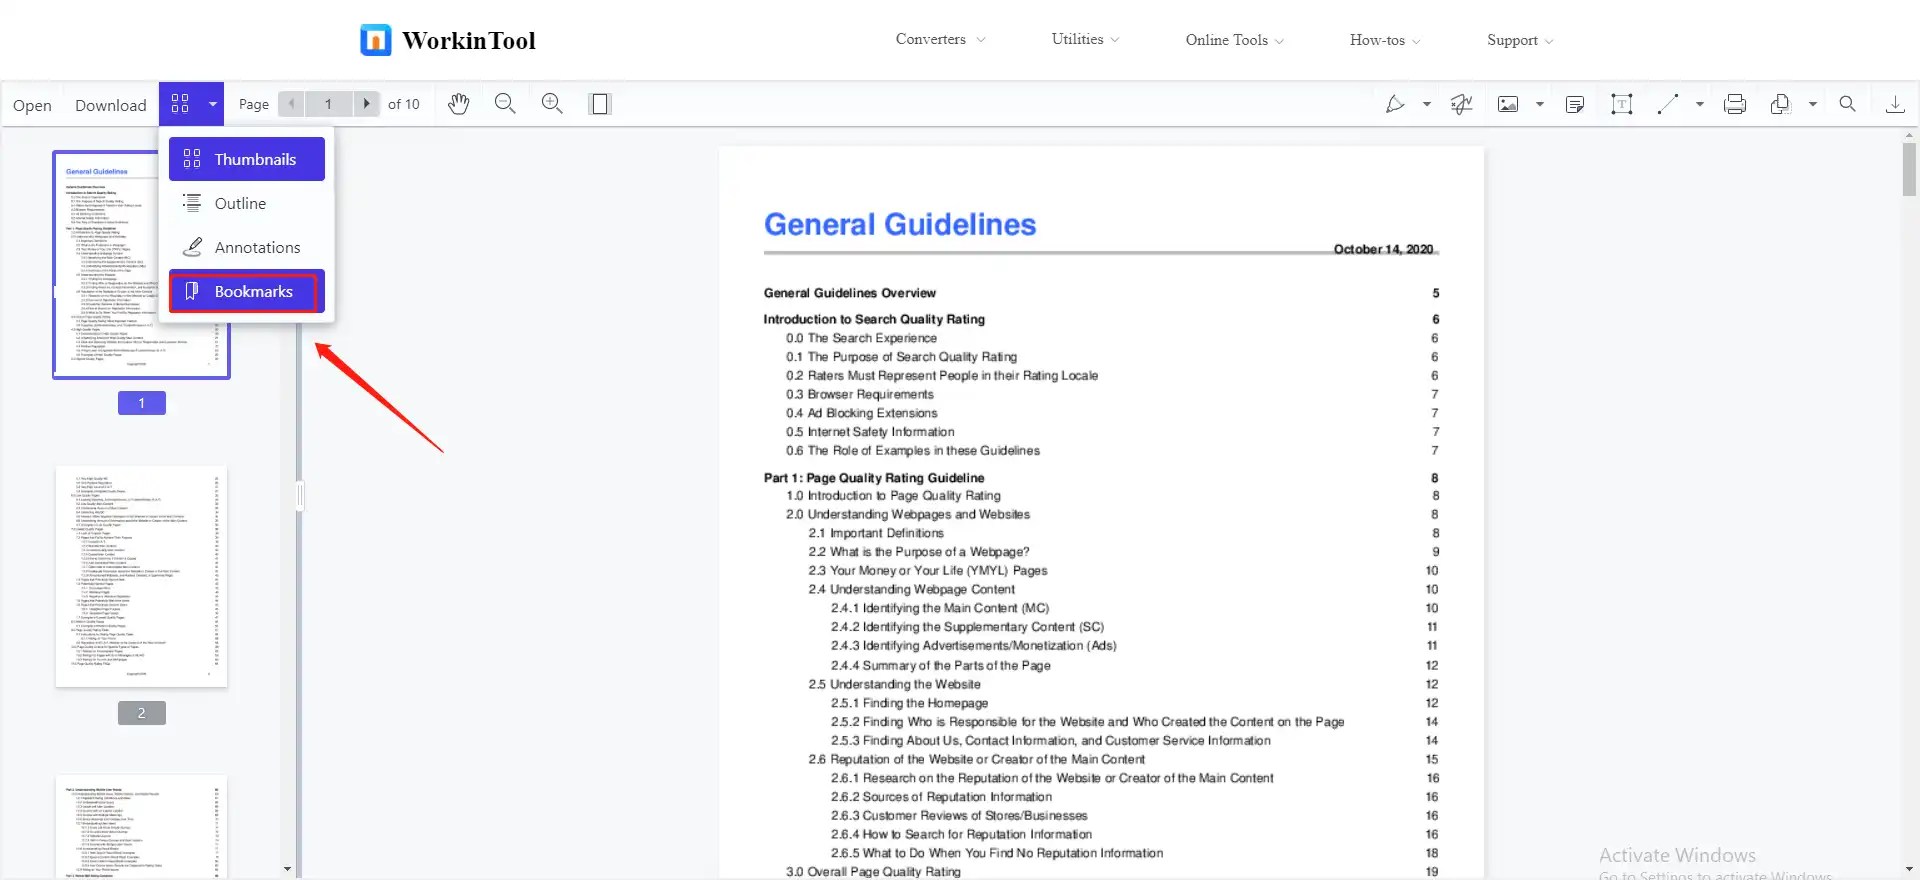Toggle the page layout view icon
The width and height of the screenshot is (1920, 880).
click(x=600, y=104)
